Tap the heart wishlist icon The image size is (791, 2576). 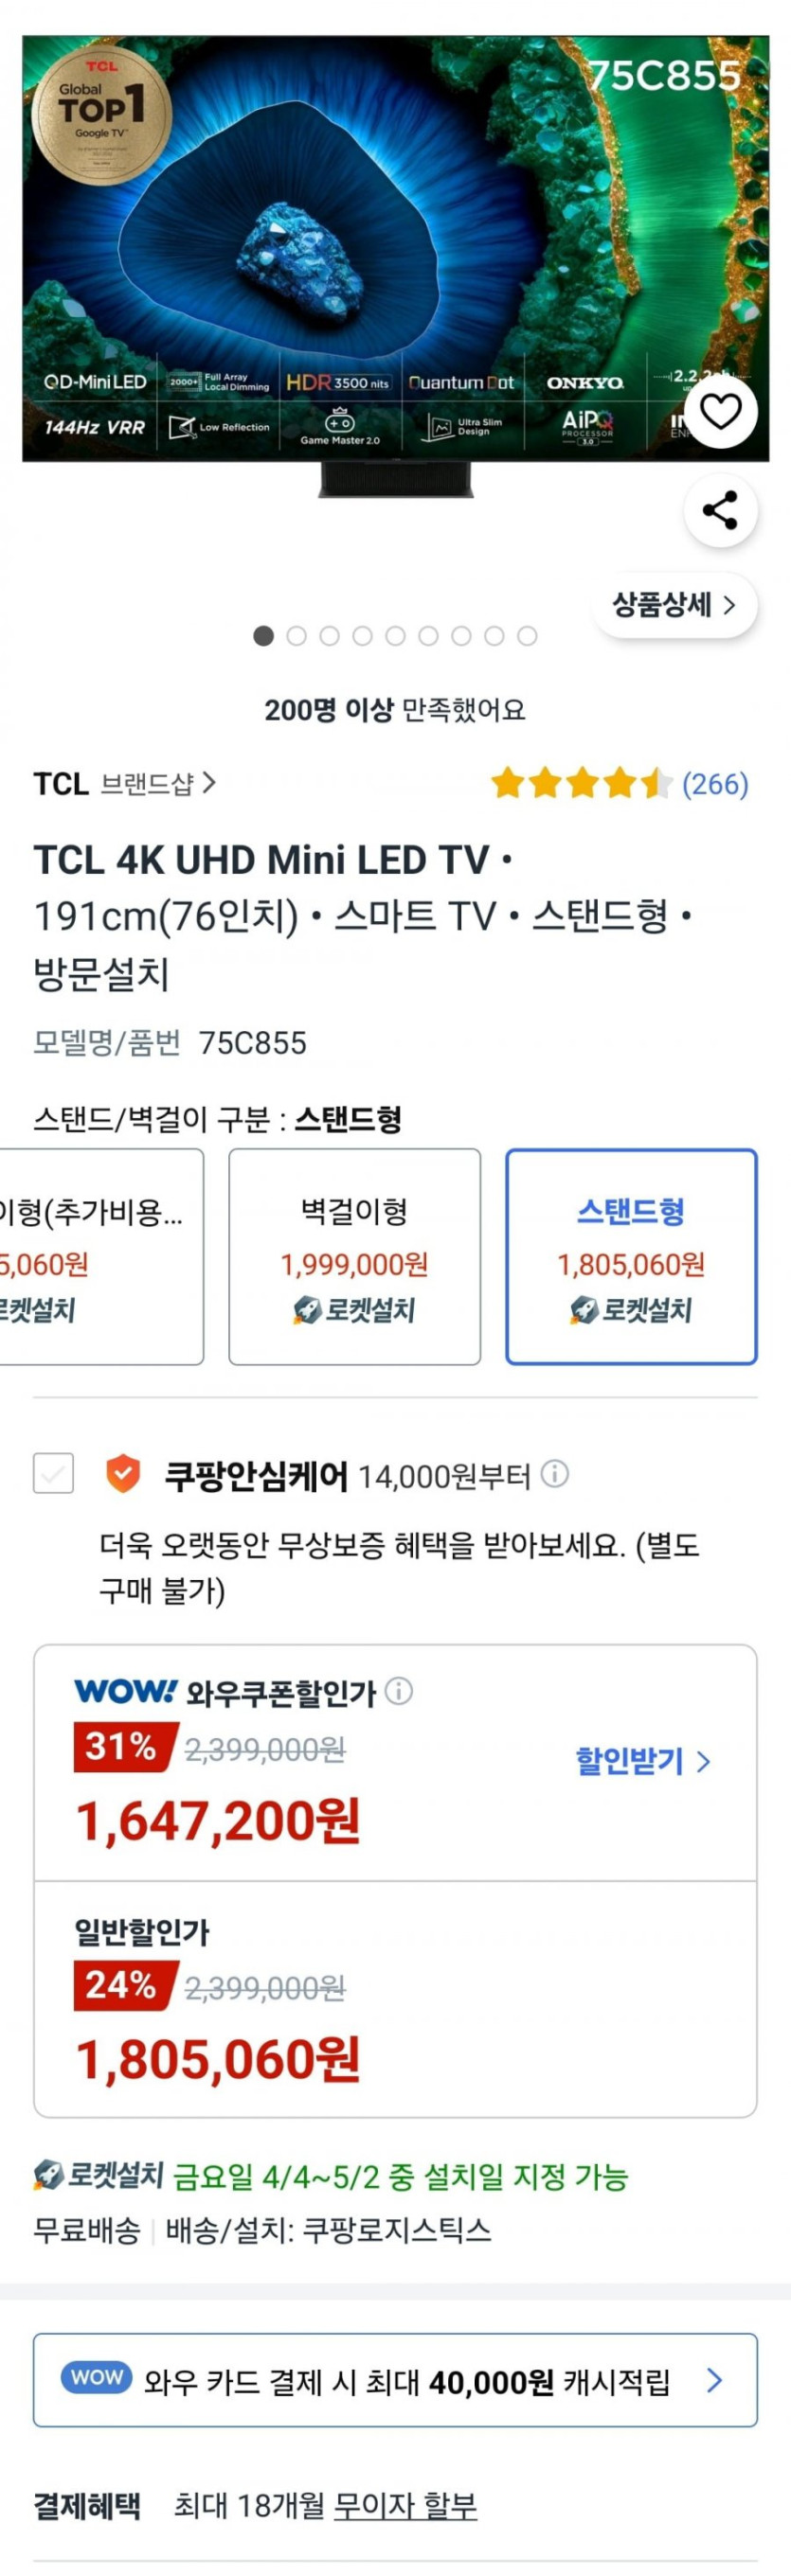(720, 411)
